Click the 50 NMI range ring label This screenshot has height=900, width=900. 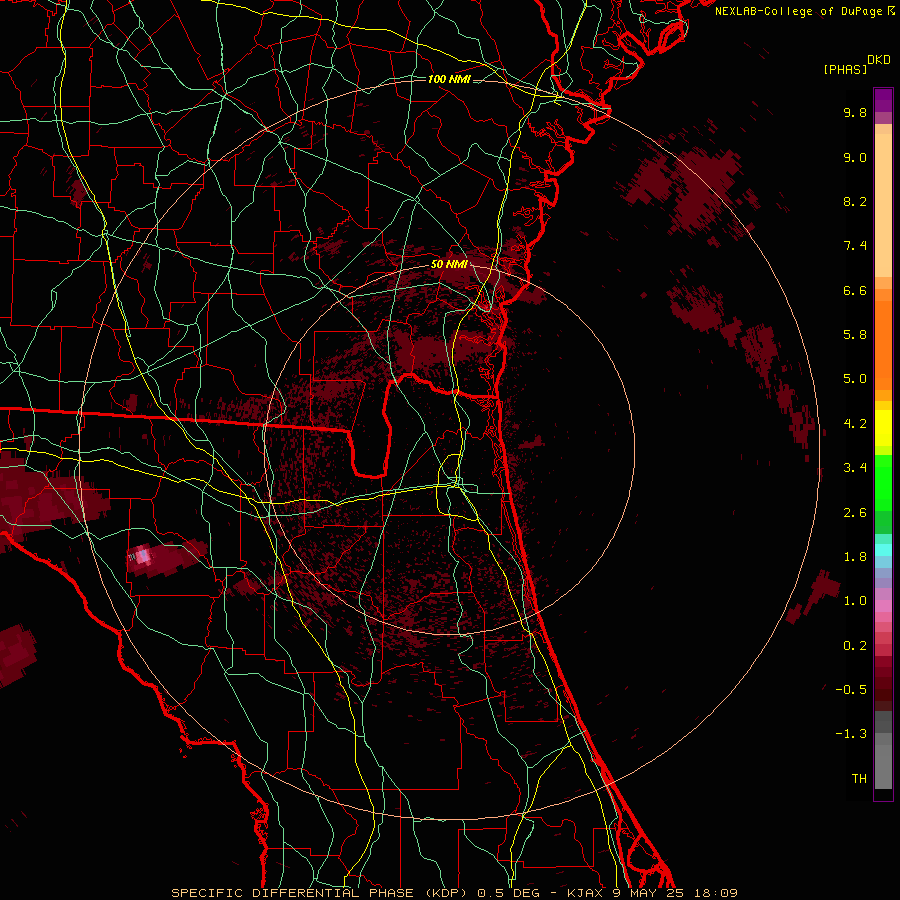click(449, 264)
